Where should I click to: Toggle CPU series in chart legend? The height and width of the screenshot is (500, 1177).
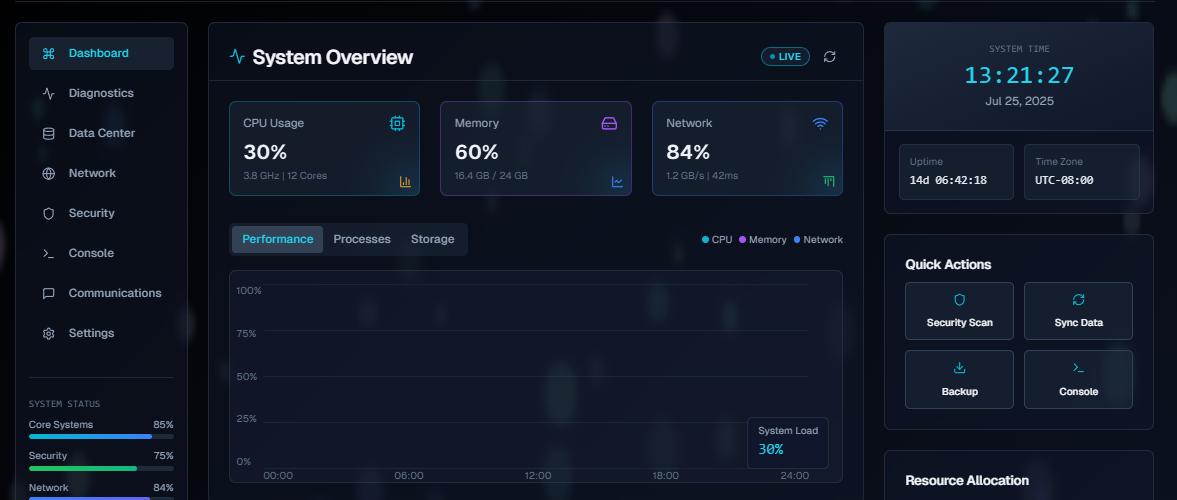717,239
